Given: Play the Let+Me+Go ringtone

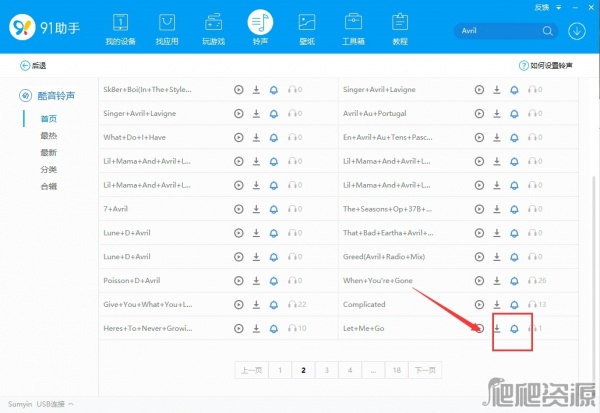Looking at the screenshot, I should (x=479, y=328).
